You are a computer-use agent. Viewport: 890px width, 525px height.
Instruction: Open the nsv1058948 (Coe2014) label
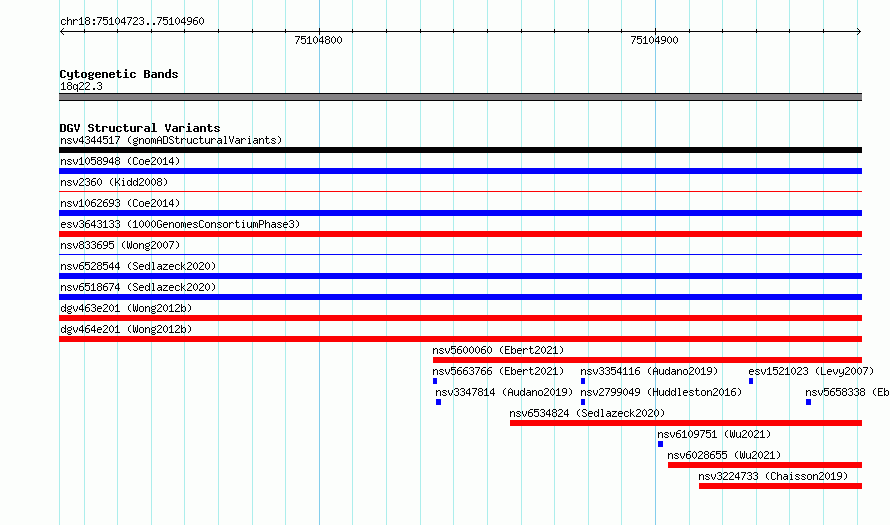click(120, 161)
